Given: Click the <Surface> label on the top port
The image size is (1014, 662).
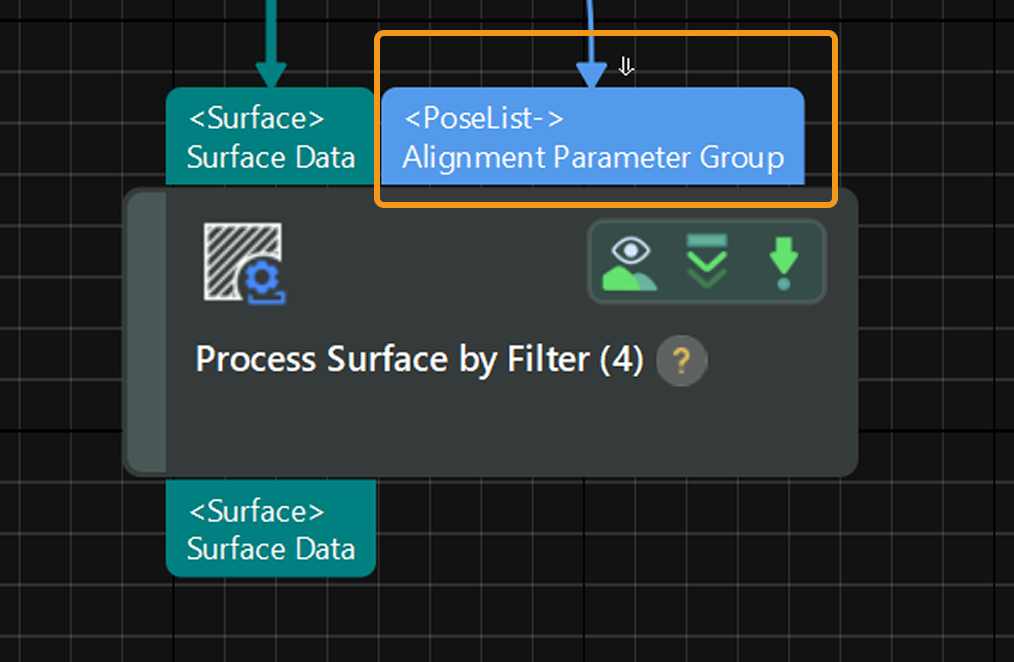Looking at the screenshot, I should pos(257,118).
